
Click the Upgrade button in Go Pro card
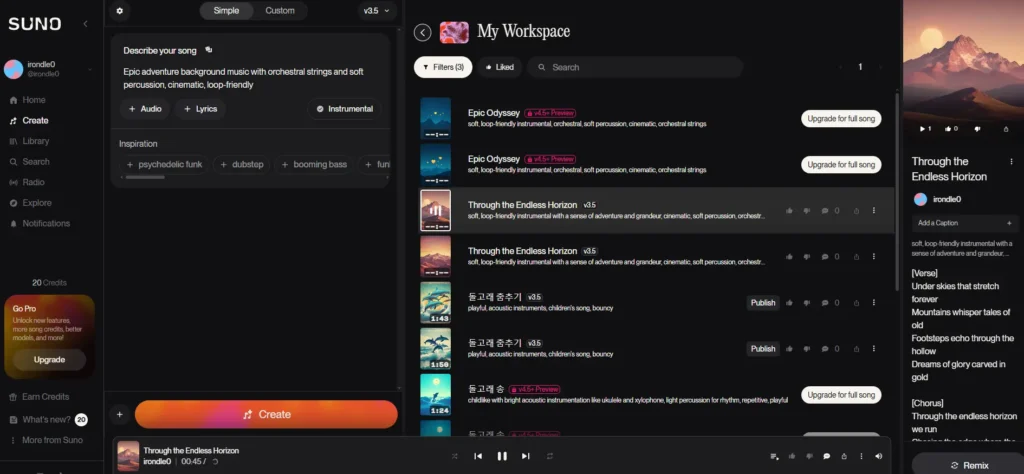click(x=50, y=360)
